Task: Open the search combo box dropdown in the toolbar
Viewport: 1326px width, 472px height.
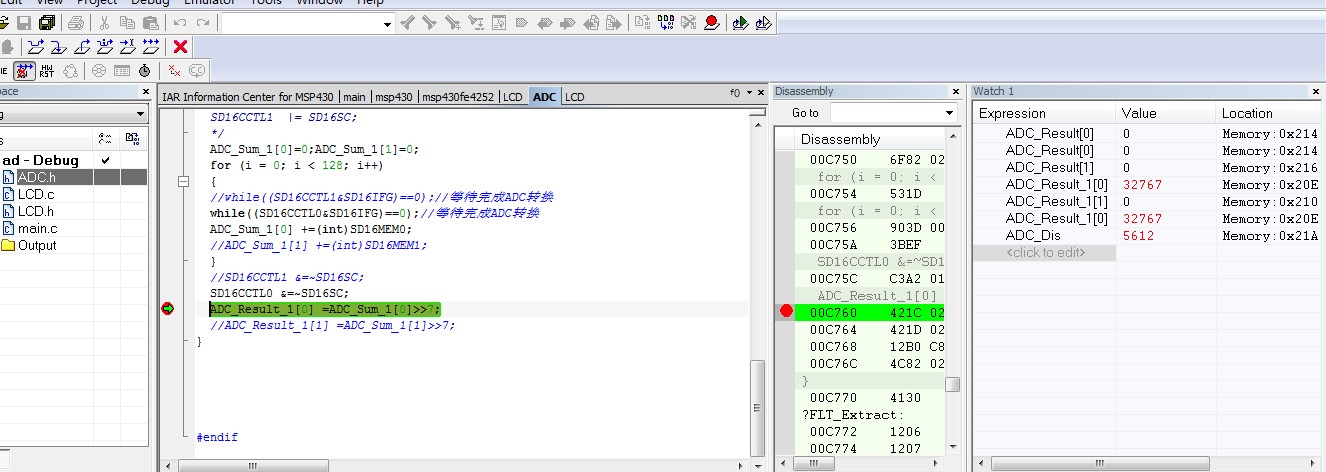Action: (x=388, y=23)
